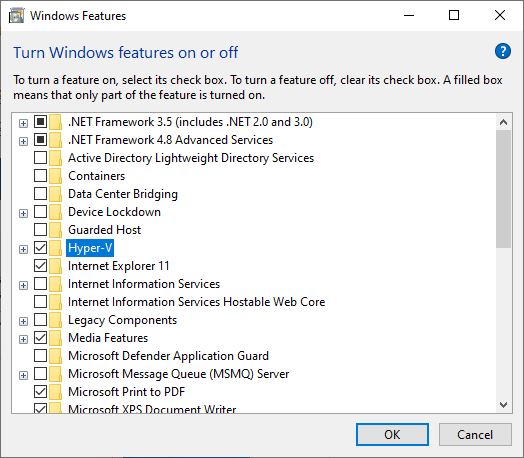Minimize the Windows Features window
This screenshot has height=458, width=524.
[x=409, y=15]
